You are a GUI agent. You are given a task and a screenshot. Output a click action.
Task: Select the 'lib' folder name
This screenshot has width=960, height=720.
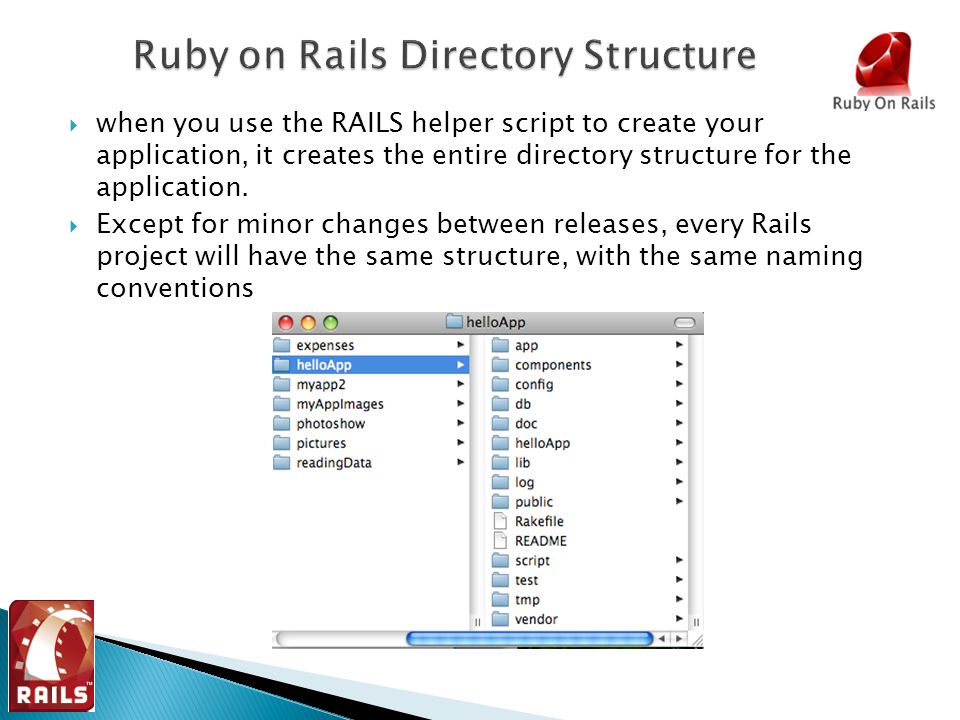522,463
